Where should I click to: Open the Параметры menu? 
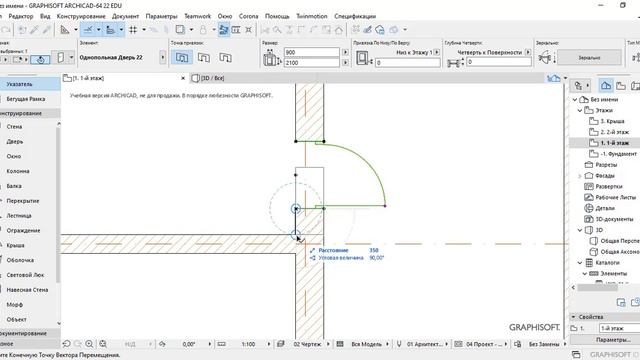(x=162, y=16)
